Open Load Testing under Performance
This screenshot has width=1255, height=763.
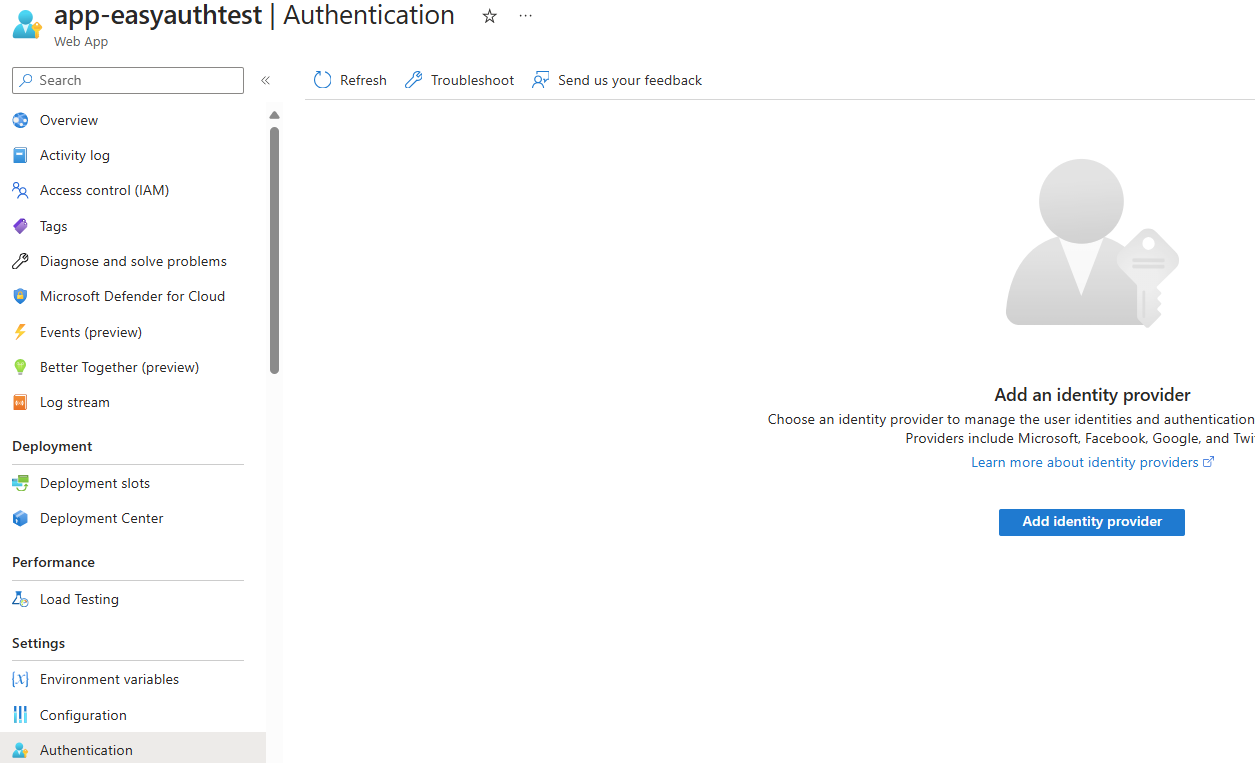[78, 599]
